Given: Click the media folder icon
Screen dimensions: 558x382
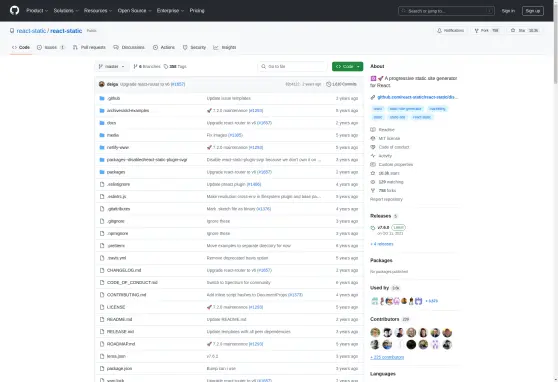Looking at the screenshot, I should point(102,135).
